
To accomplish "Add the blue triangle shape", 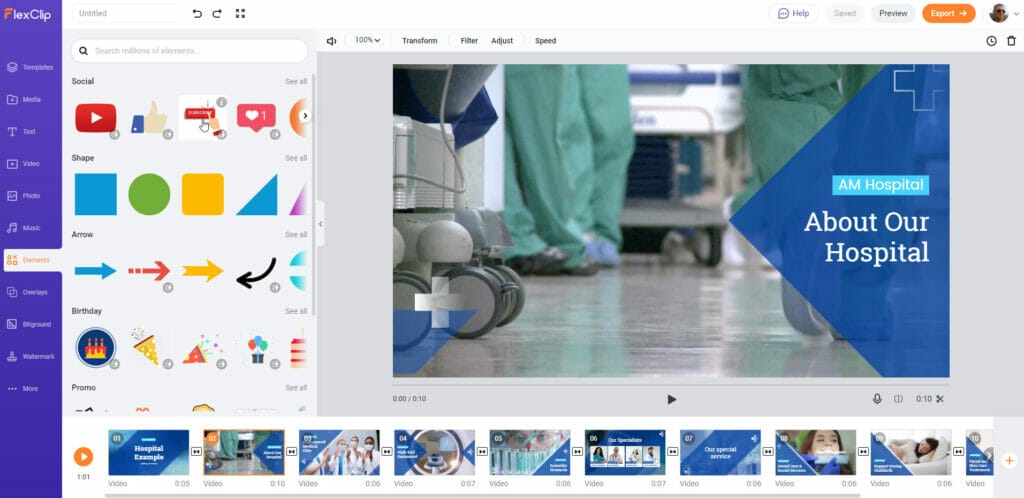I will tap(257, 194).
